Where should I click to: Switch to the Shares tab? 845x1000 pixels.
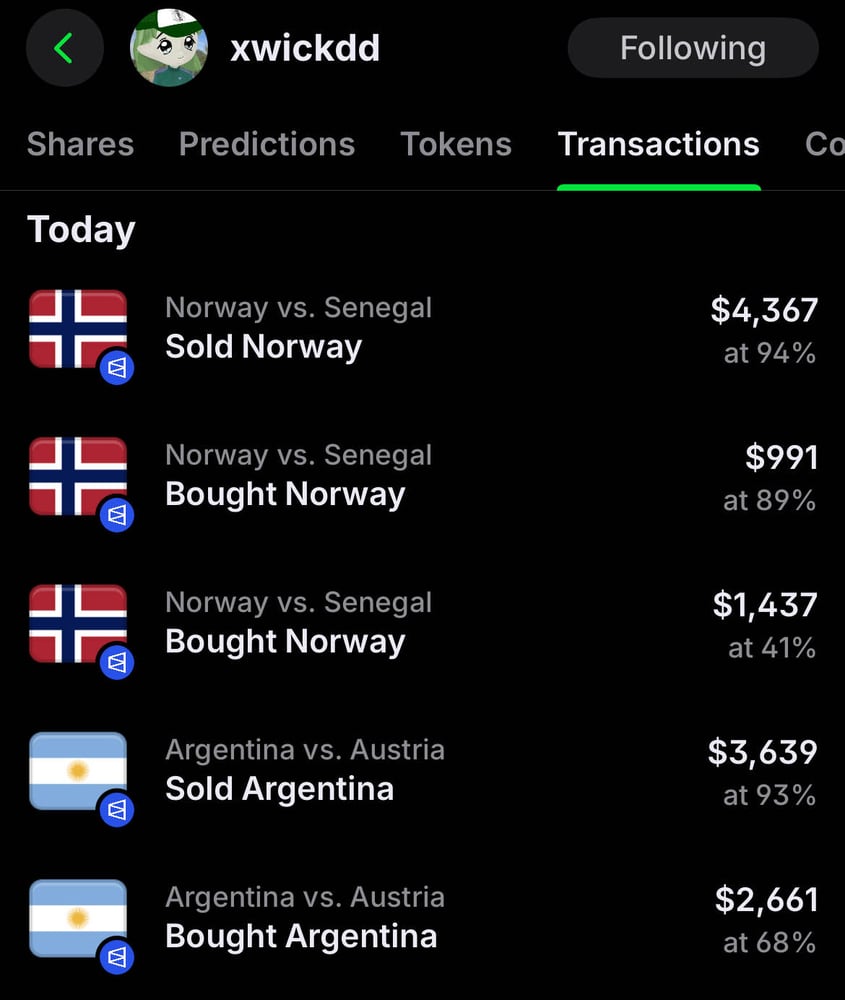click(80, 144)
